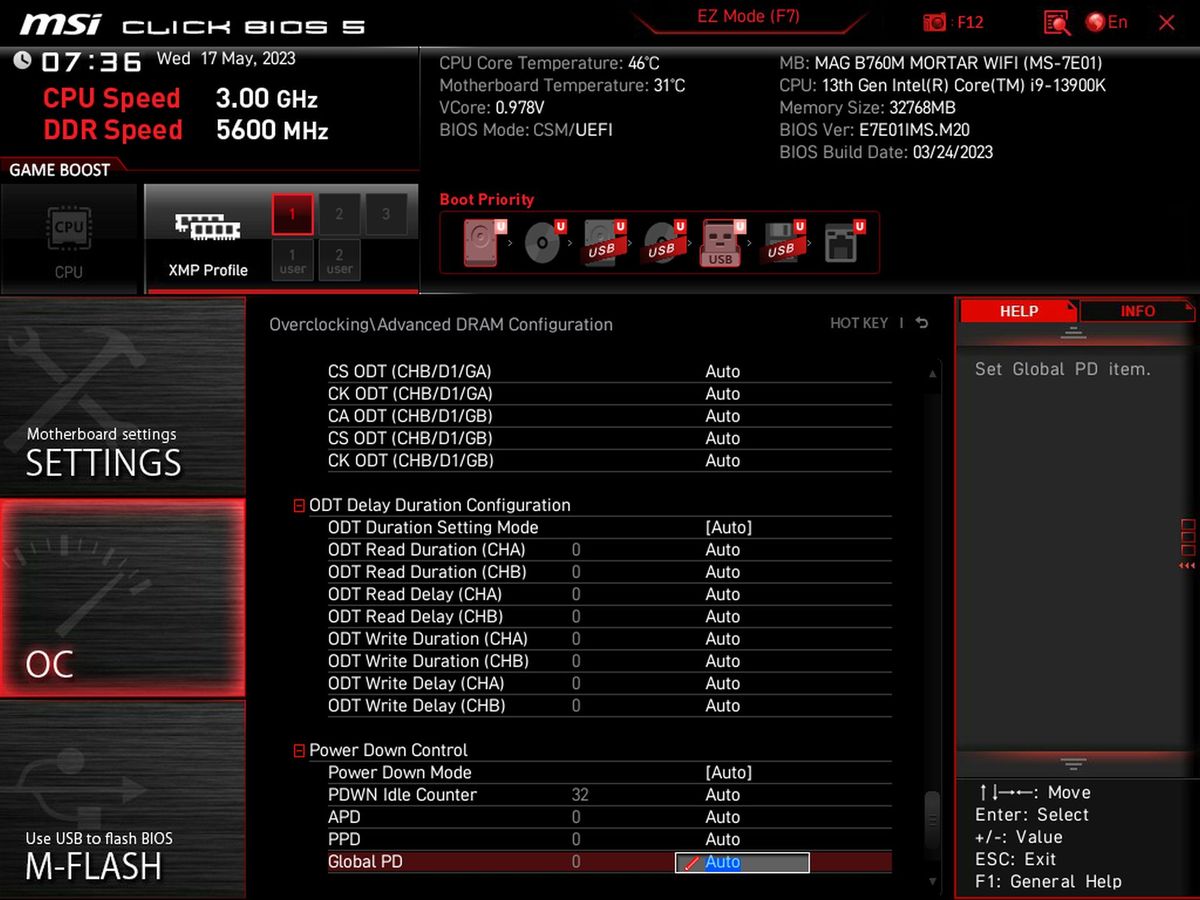Open the OC section
The height and width of the screenshot is (900, 1200).
click(x=122, y=598)
